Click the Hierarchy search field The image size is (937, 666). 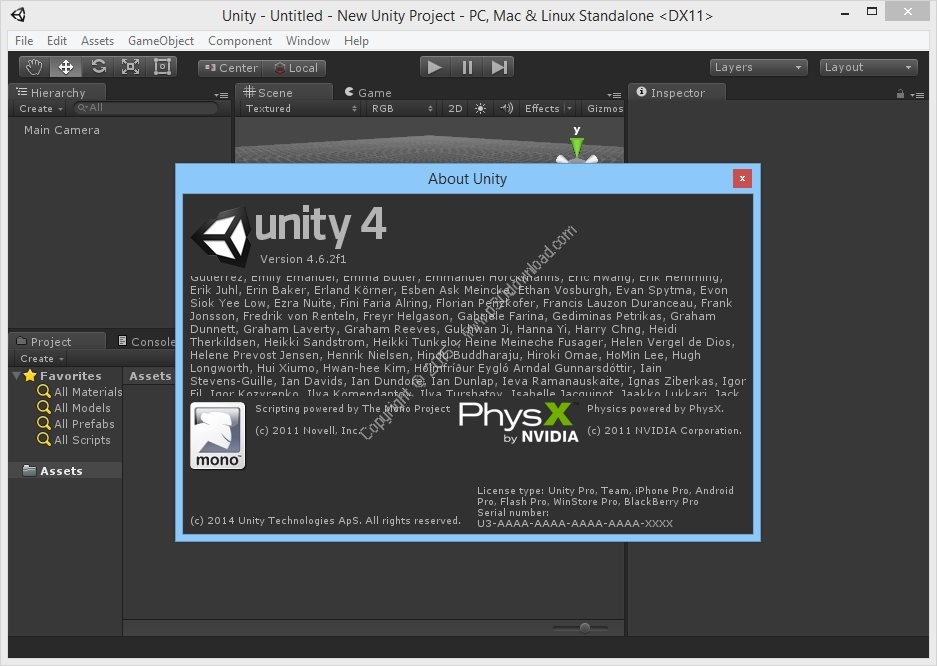point(146,108)
